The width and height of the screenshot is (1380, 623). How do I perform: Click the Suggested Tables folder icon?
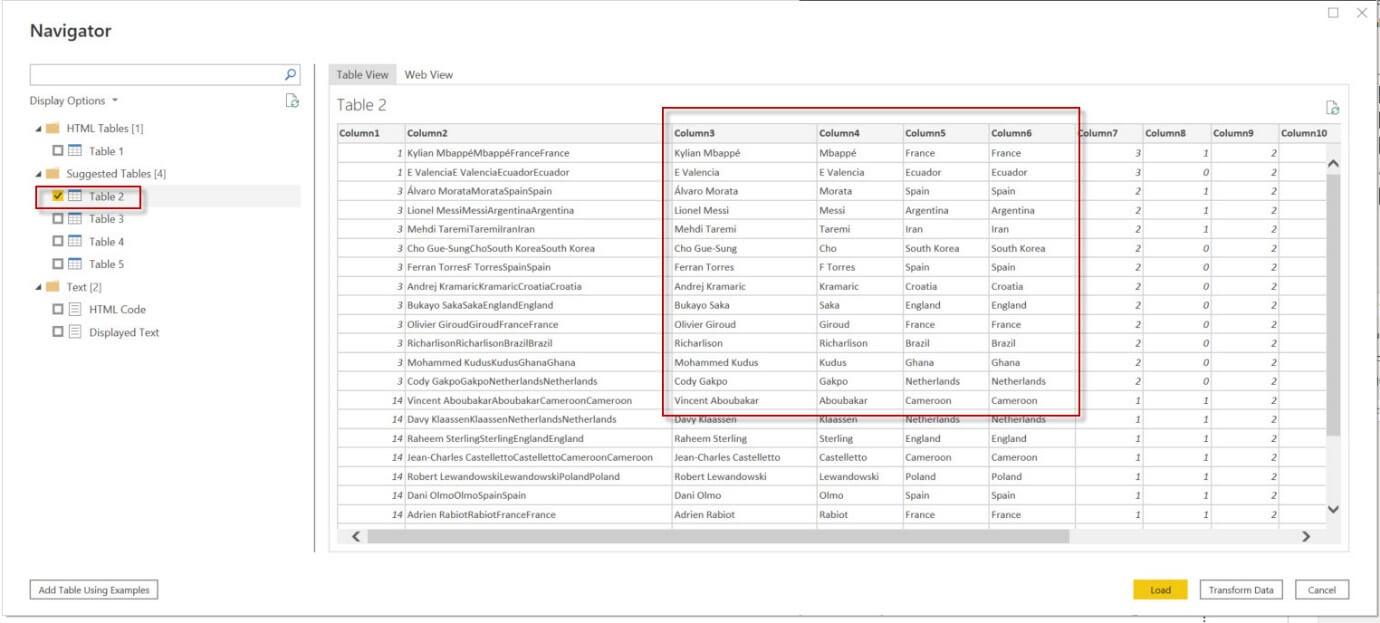(53, 174)
